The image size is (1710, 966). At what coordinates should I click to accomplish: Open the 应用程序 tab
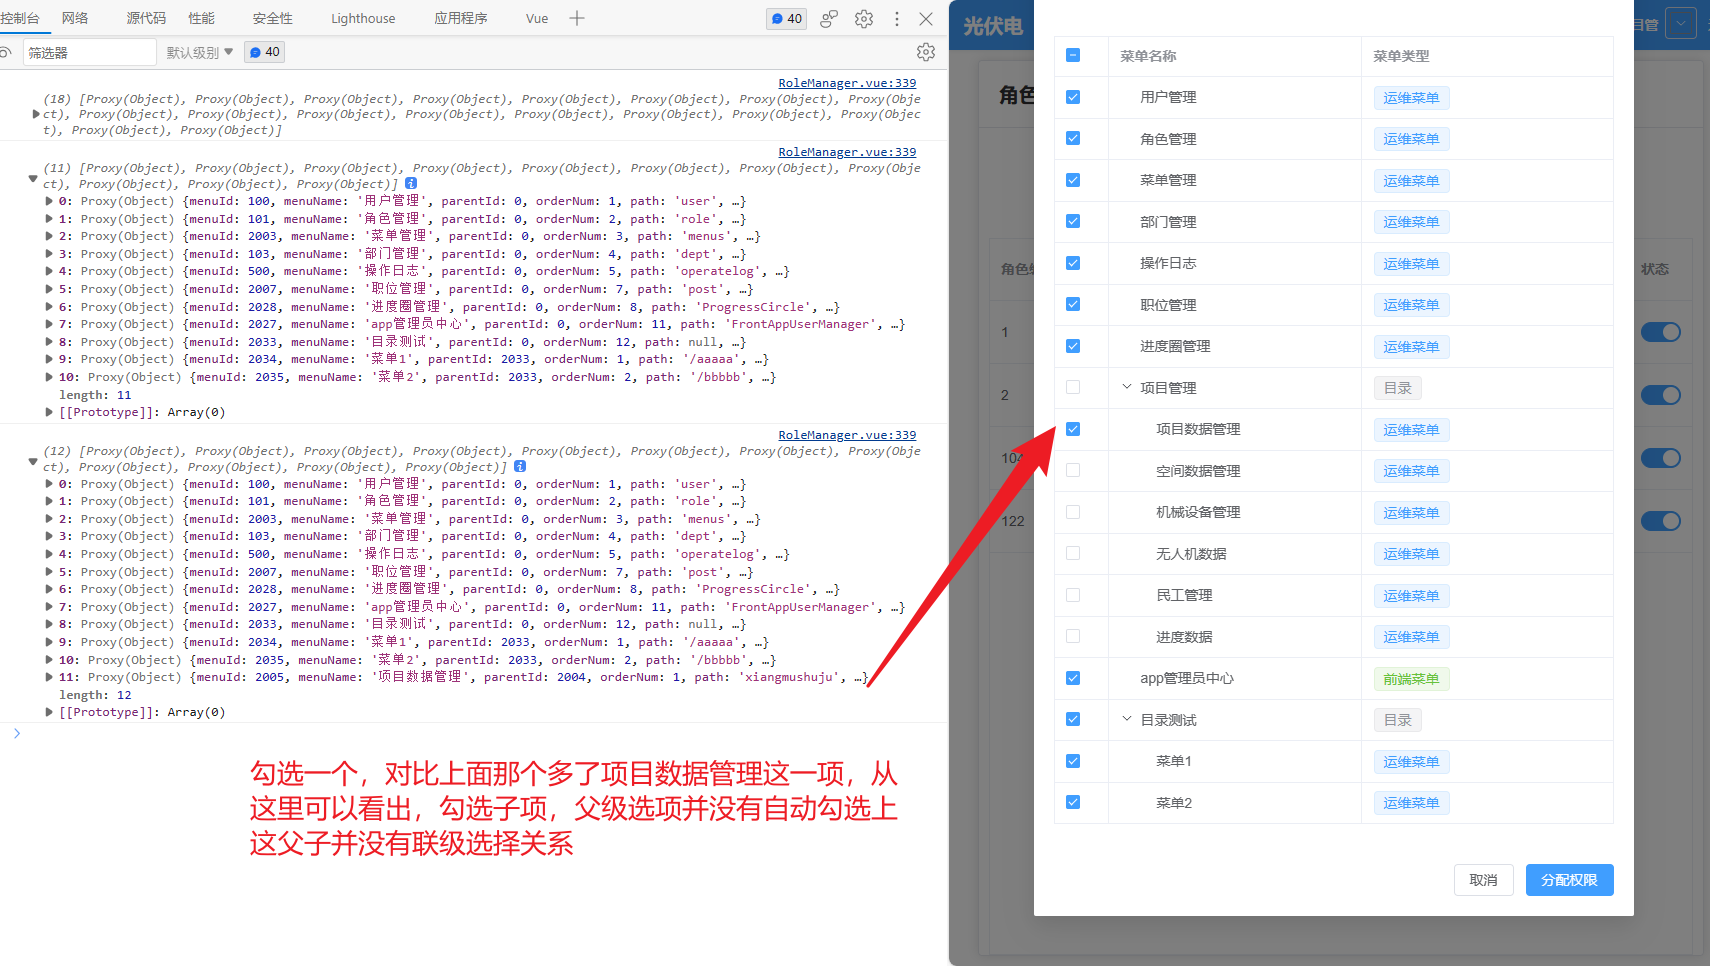point(461,18)
